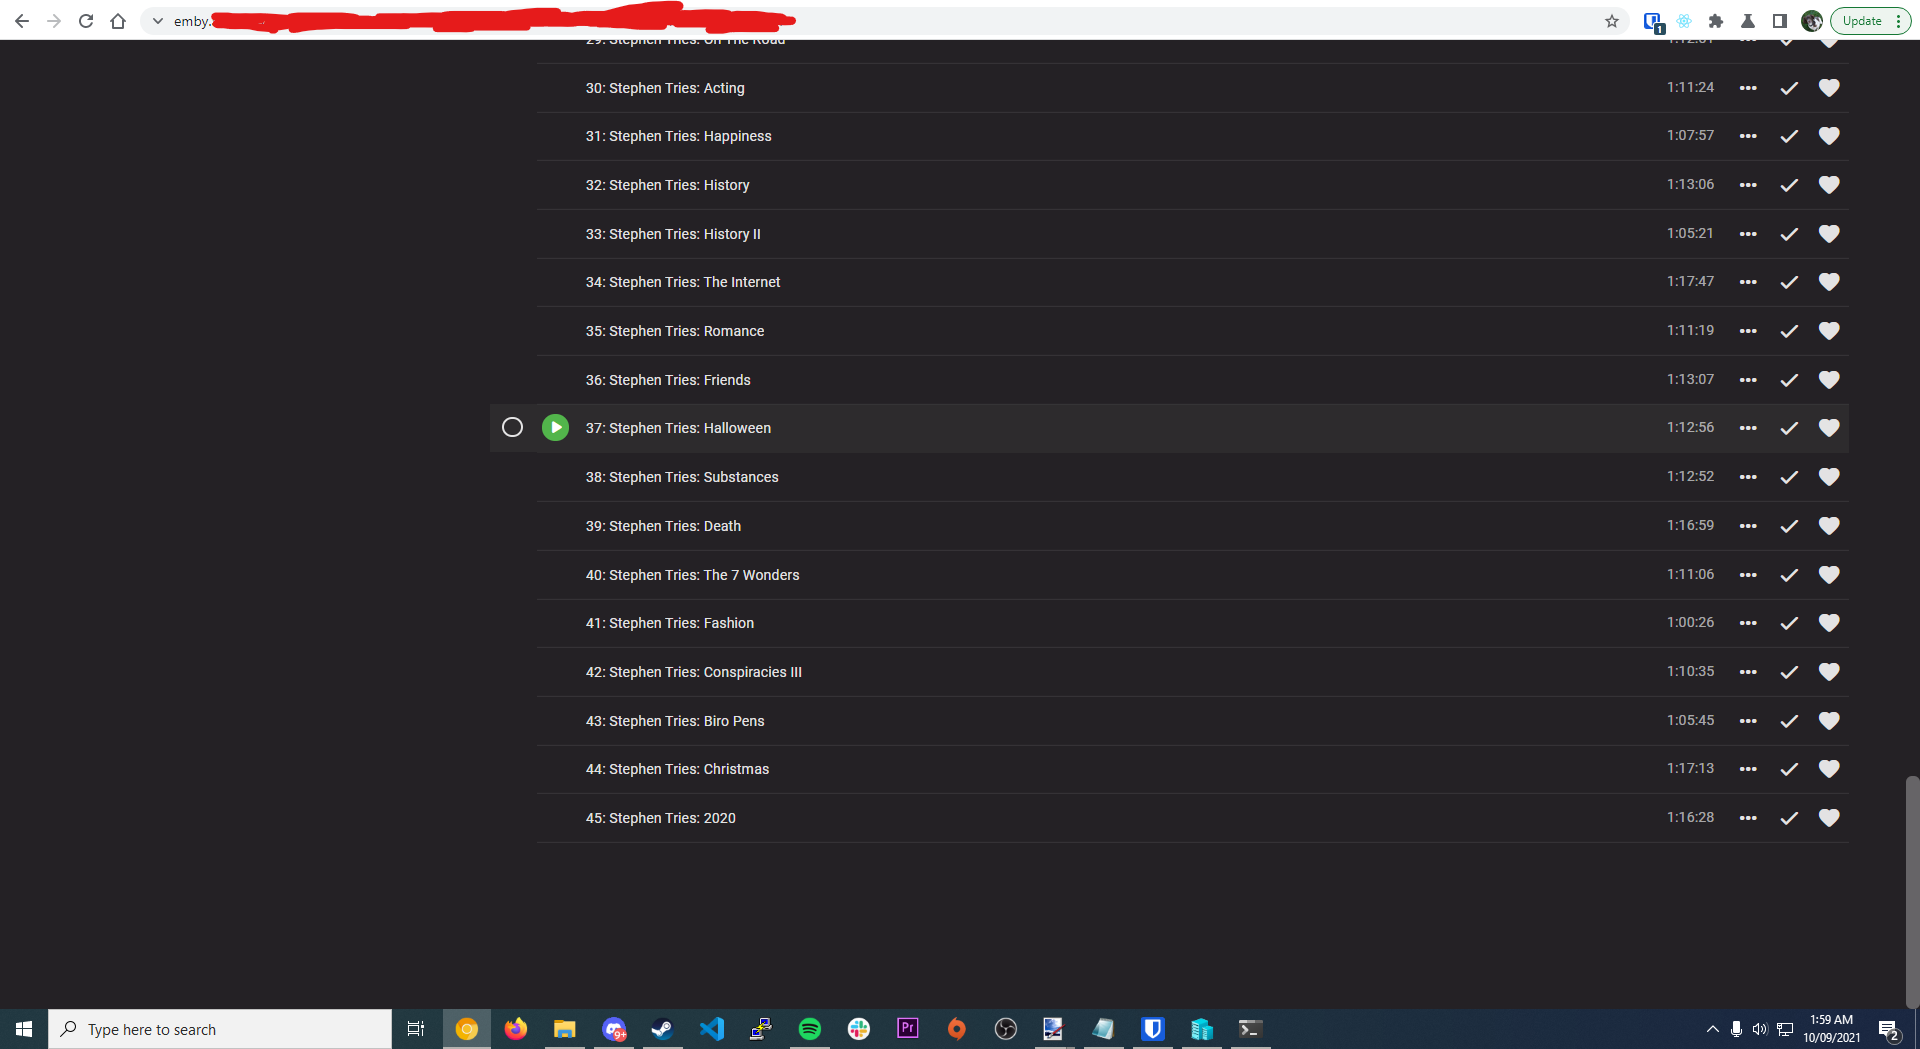Open episode 40 Stephen Tries: The 7 Wonders
Viewport: 1920px width, 1049px height.
[692, 575]
